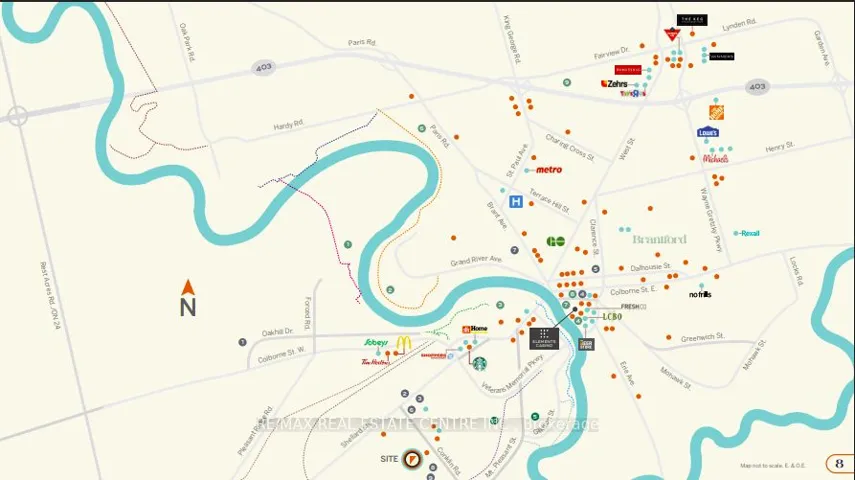Click the Elements Casino logo

click(544, 338)
